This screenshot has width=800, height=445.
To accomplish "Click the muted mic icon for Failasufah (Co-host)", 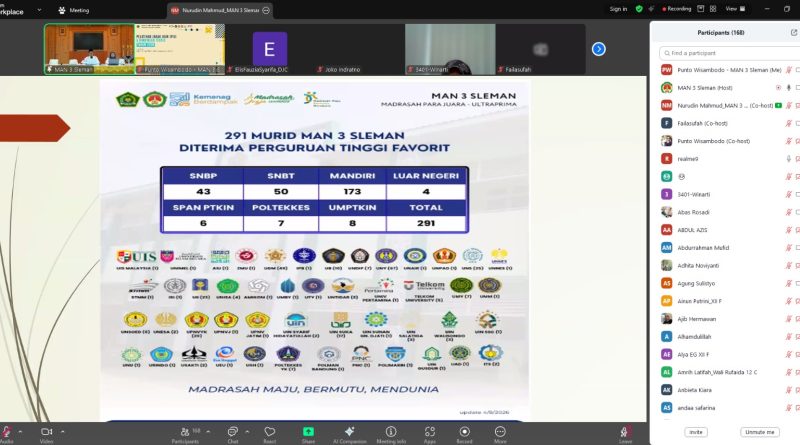I will pos(789,123).
